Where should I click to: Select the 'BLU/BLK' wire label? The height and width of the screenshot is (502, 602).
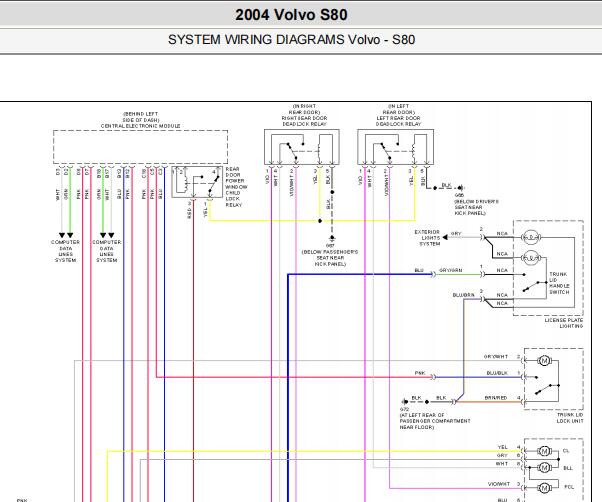(x=497, y=373)
